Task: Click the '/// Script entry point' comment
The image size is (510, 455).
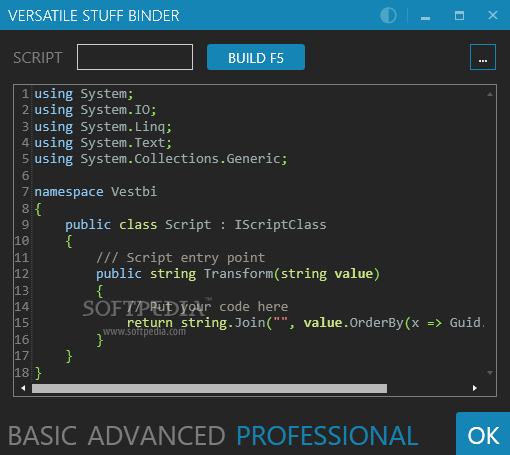Action: tap(180, 257)
